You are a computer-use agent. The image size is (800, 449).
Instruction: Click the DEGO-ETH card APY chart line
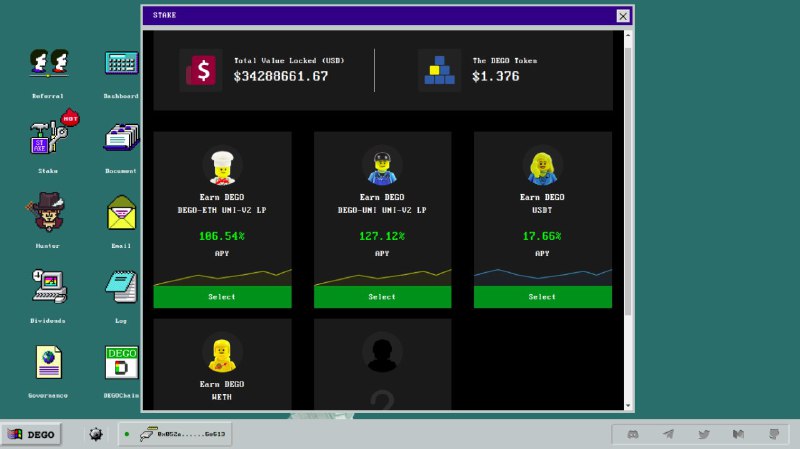[x=222, y=277]
